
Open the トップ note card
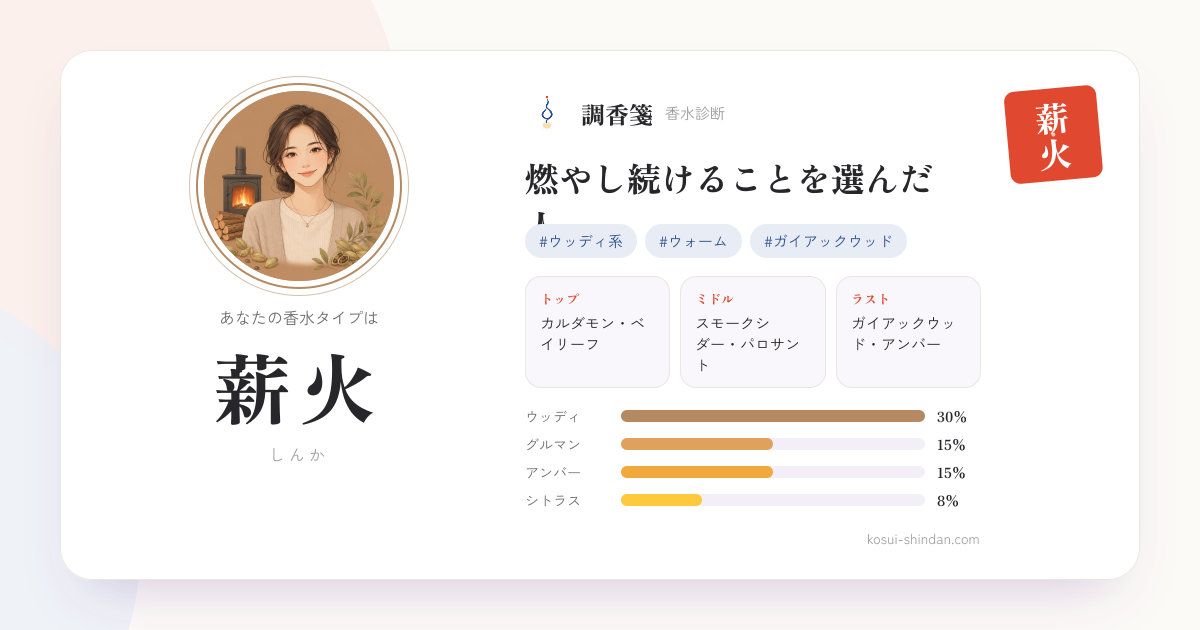(x=597, y=332)
